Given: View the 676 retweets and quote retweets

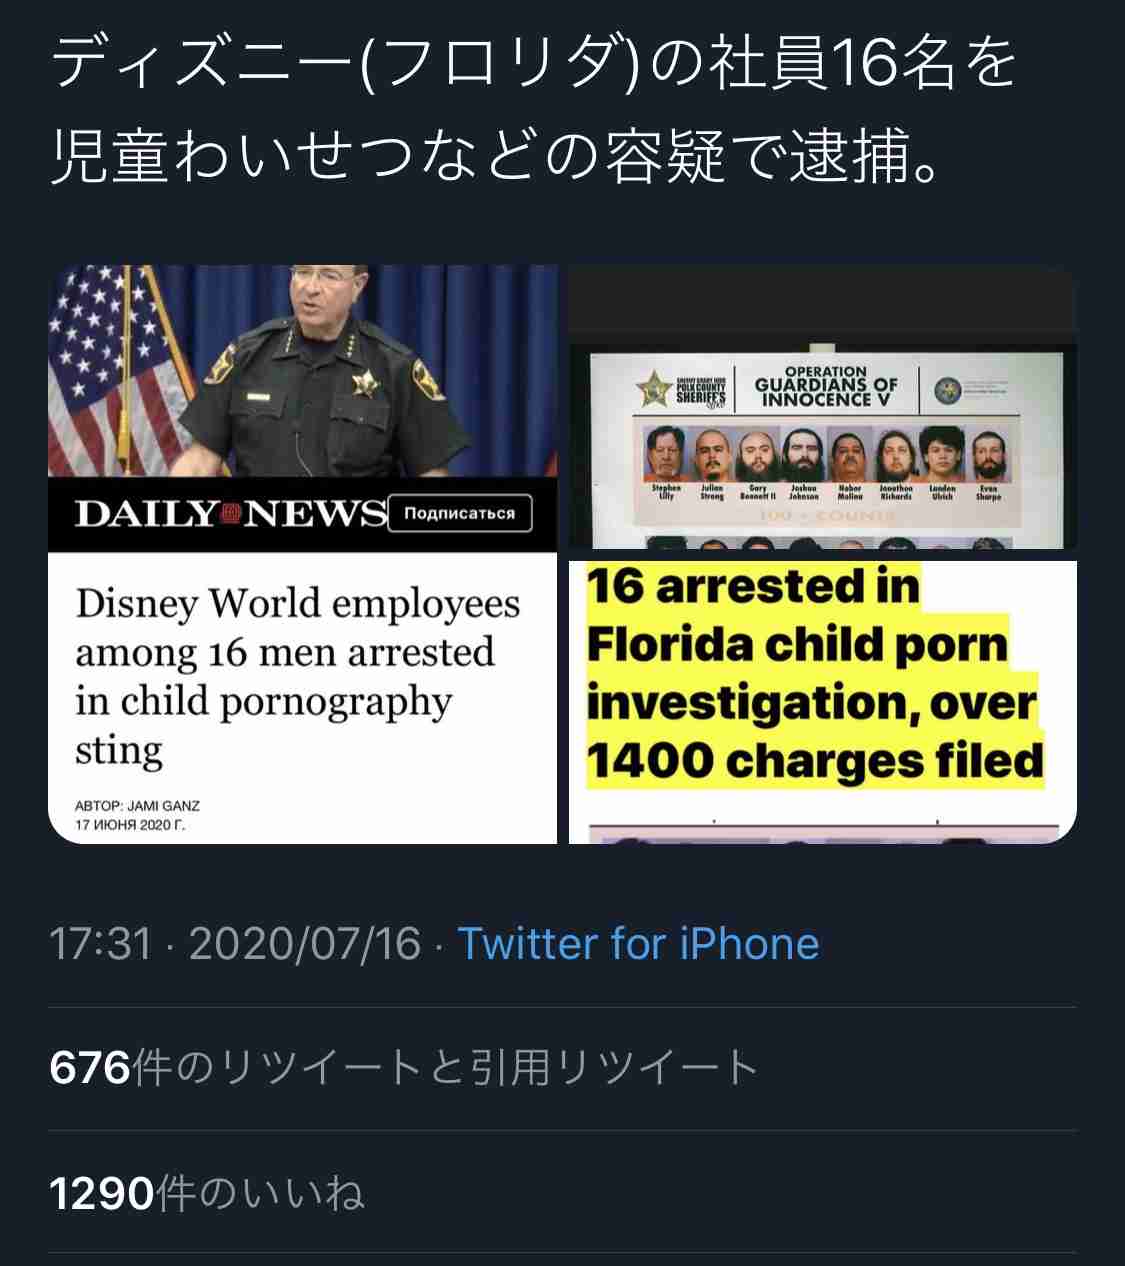Looking at the screenshot, I should point(404,1068).
